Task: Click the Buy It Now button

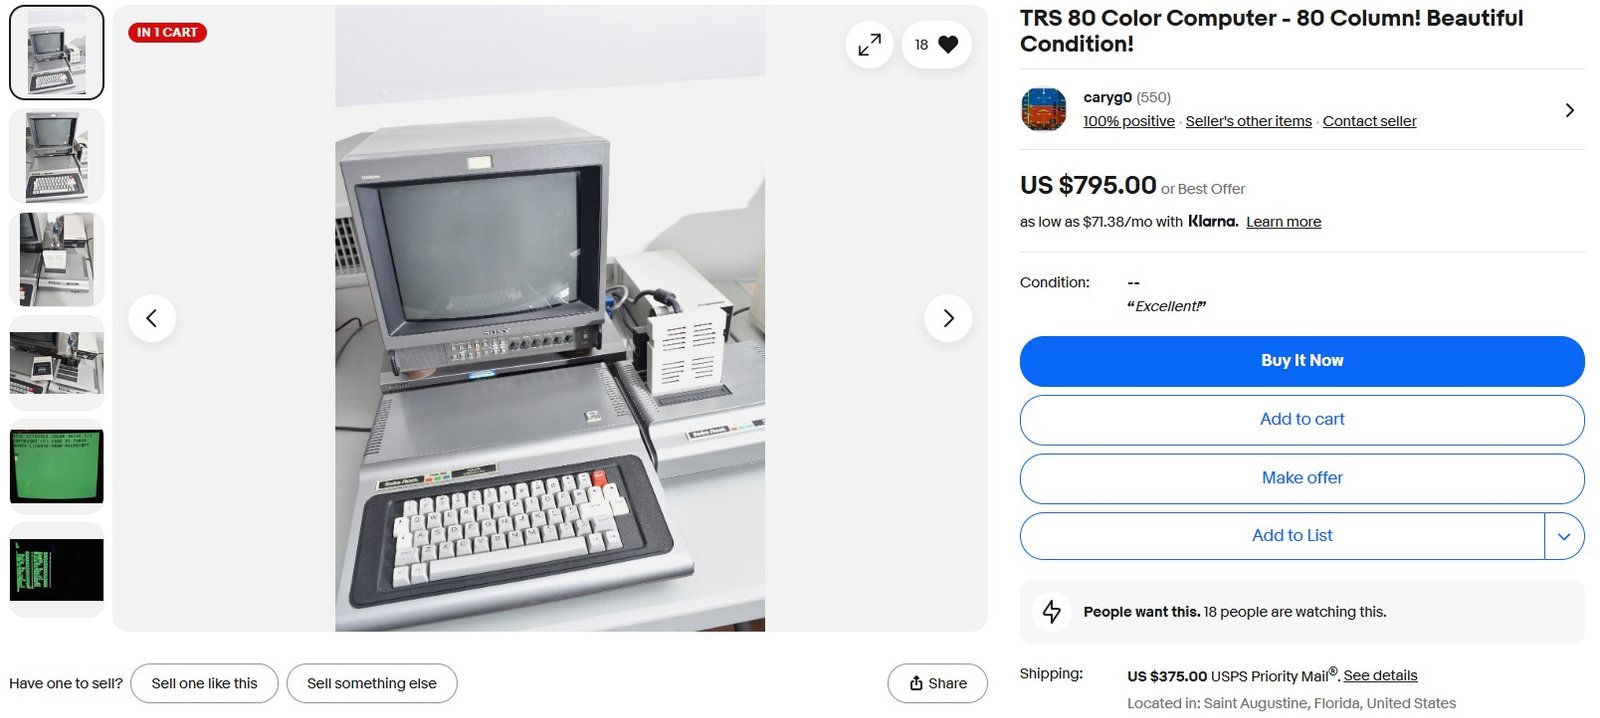Action: pyautogui.click(x=1302, y=361)
